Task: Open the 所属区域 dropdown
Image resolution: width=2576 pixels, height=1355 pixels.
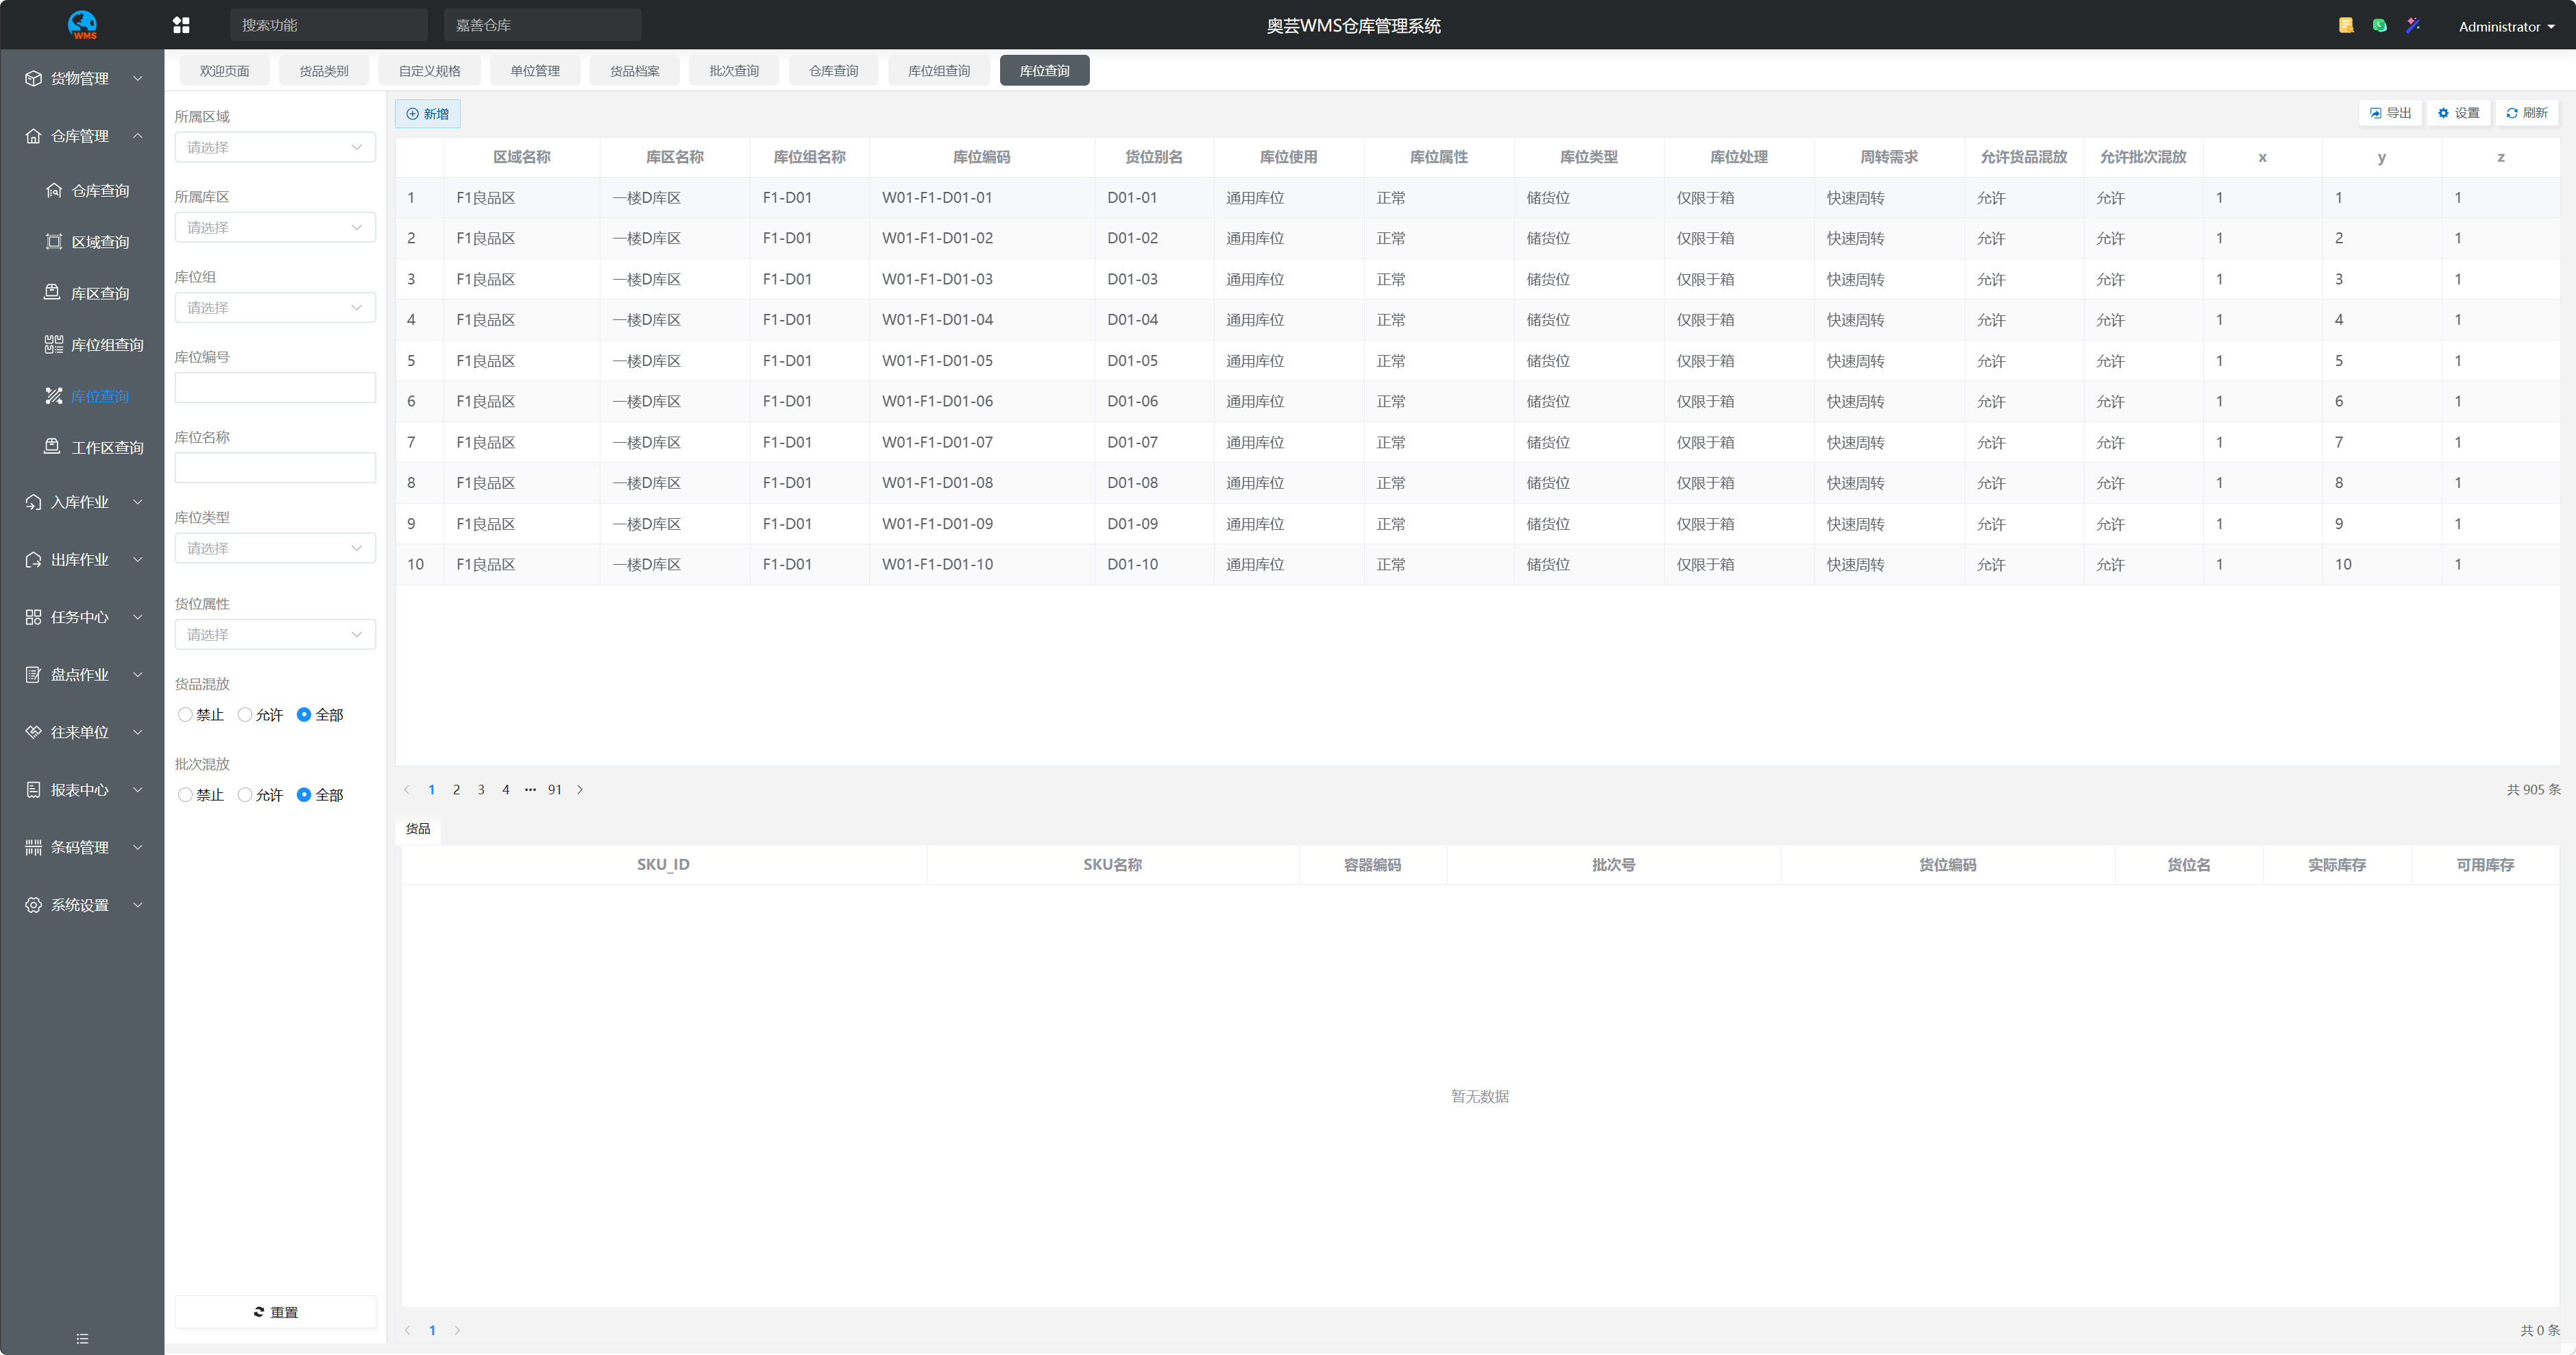Action: pos(275,147)
